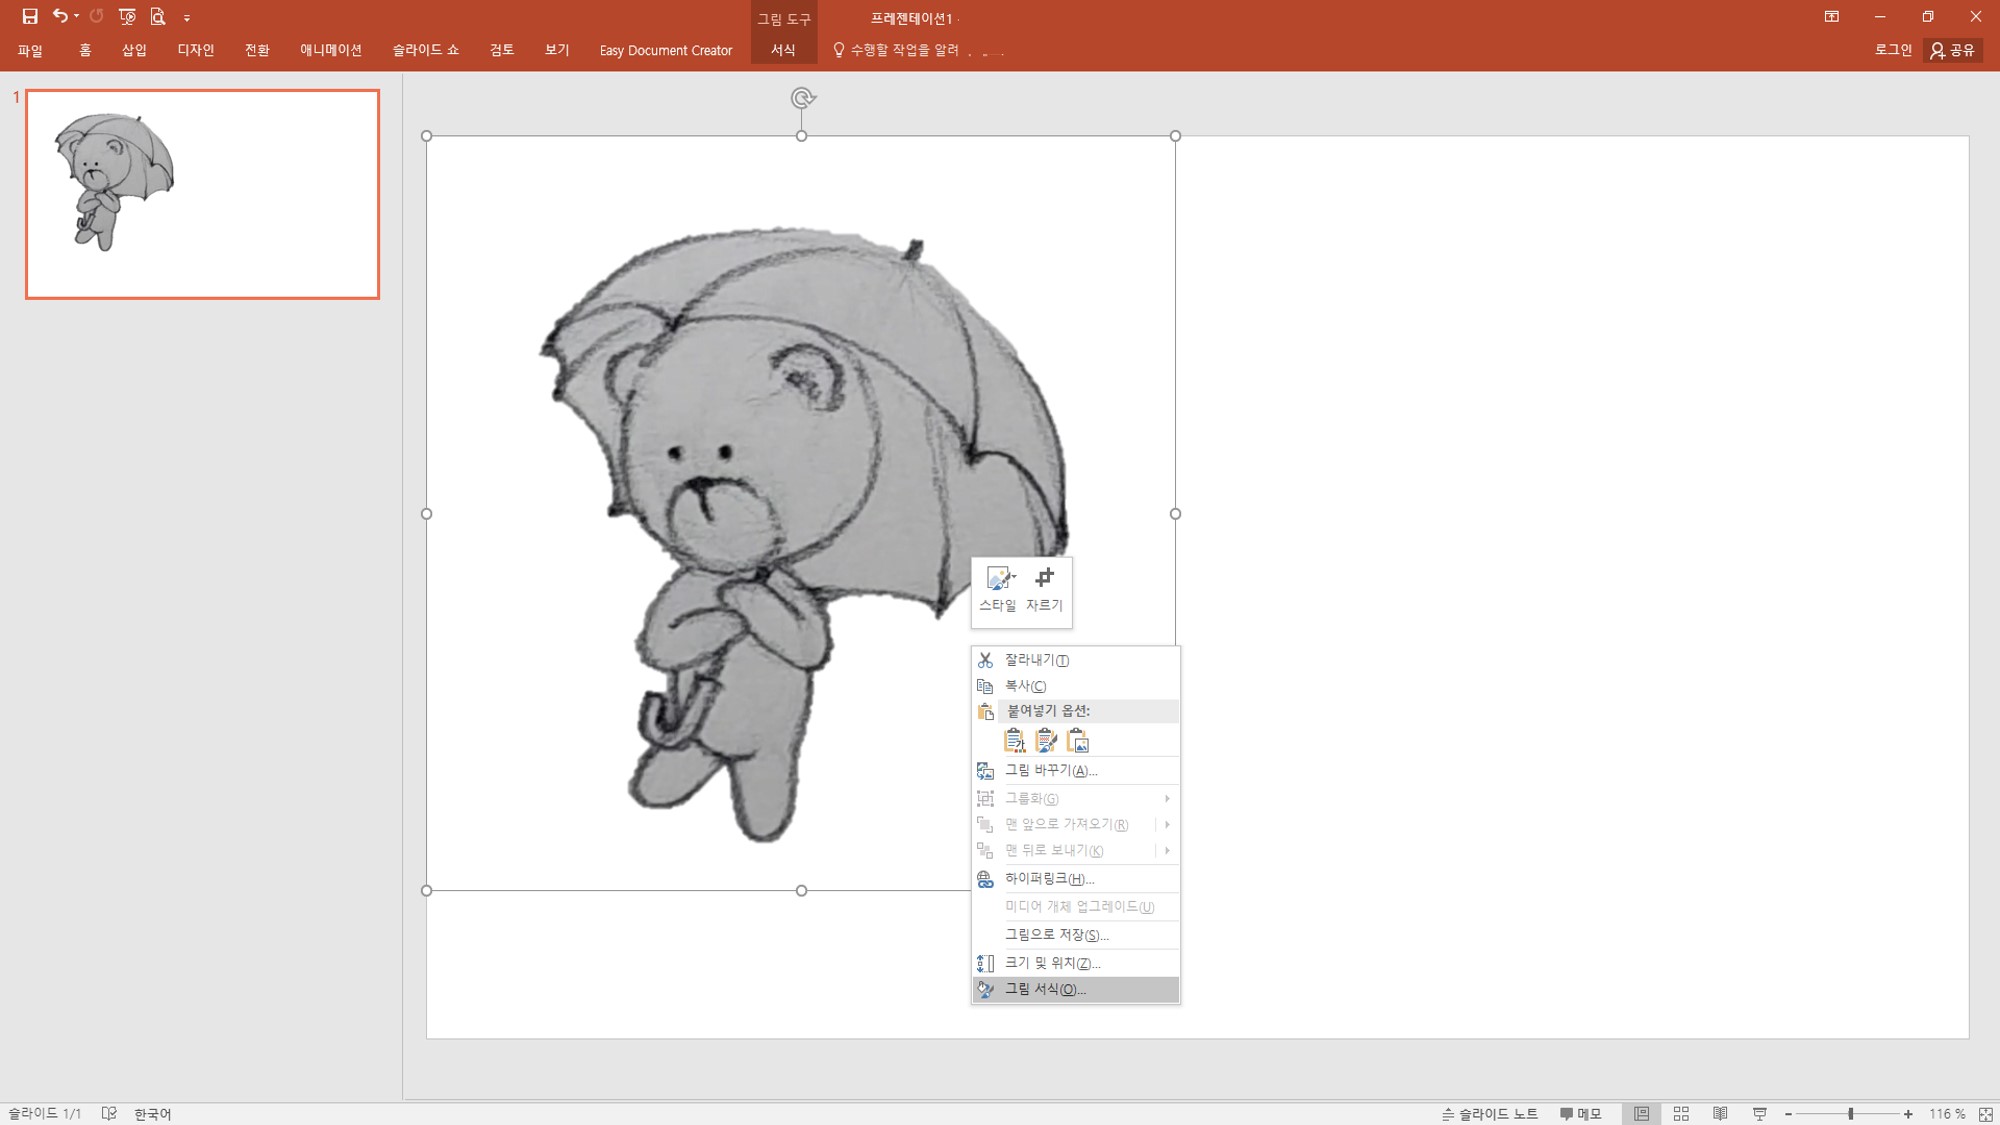Start Slide Show view icon in status bar

(1760, 1113)
